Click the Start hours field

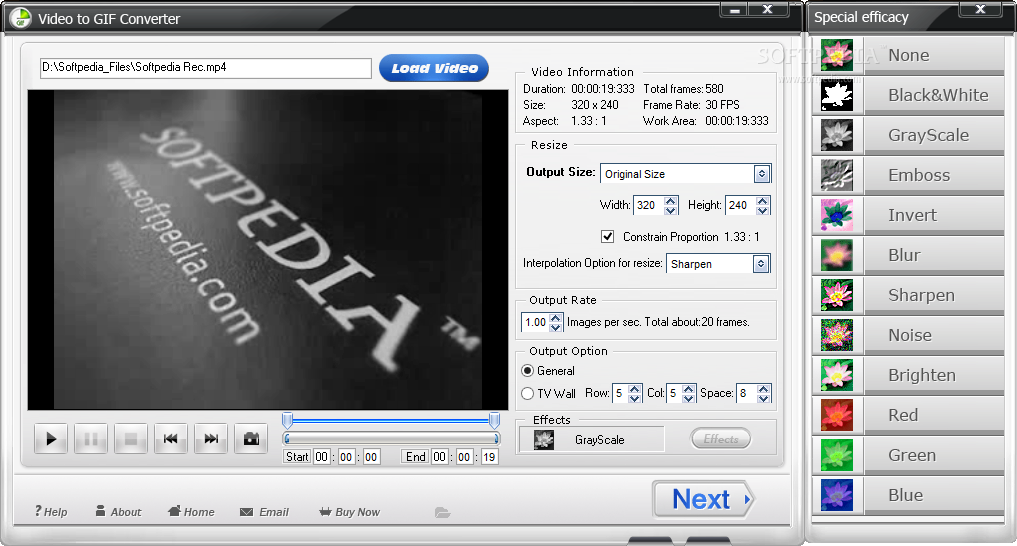322,457
